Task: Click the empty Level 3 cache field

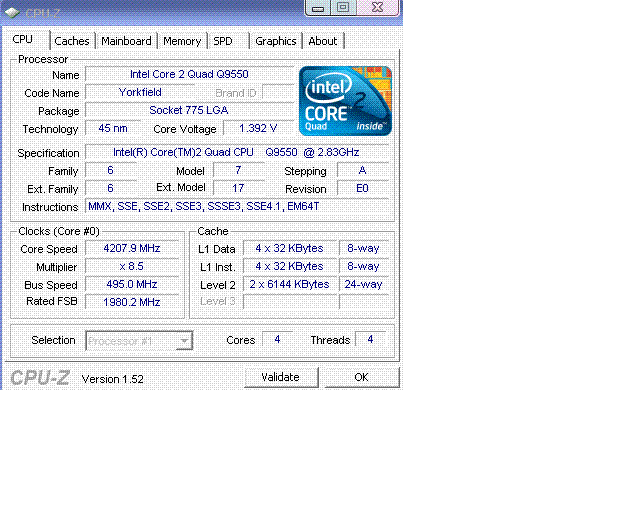Action: coord(290,303)
